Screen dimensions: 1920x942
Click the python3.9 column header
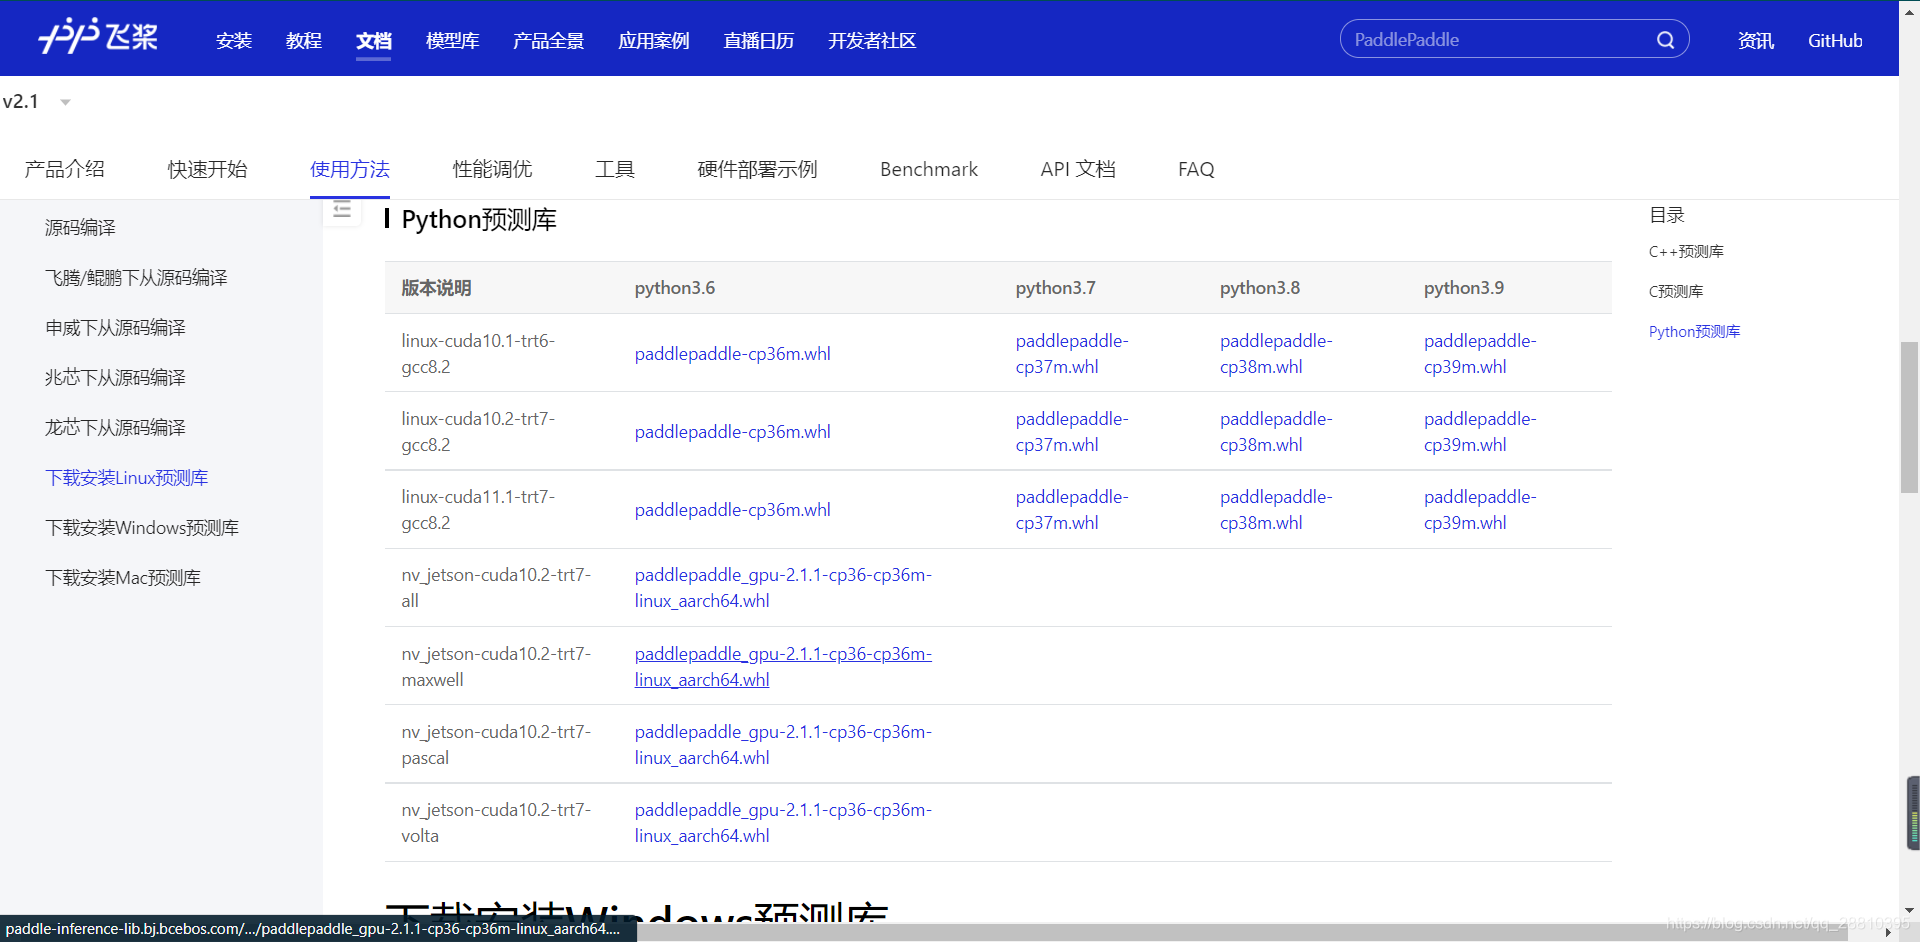pos(1464,288)
